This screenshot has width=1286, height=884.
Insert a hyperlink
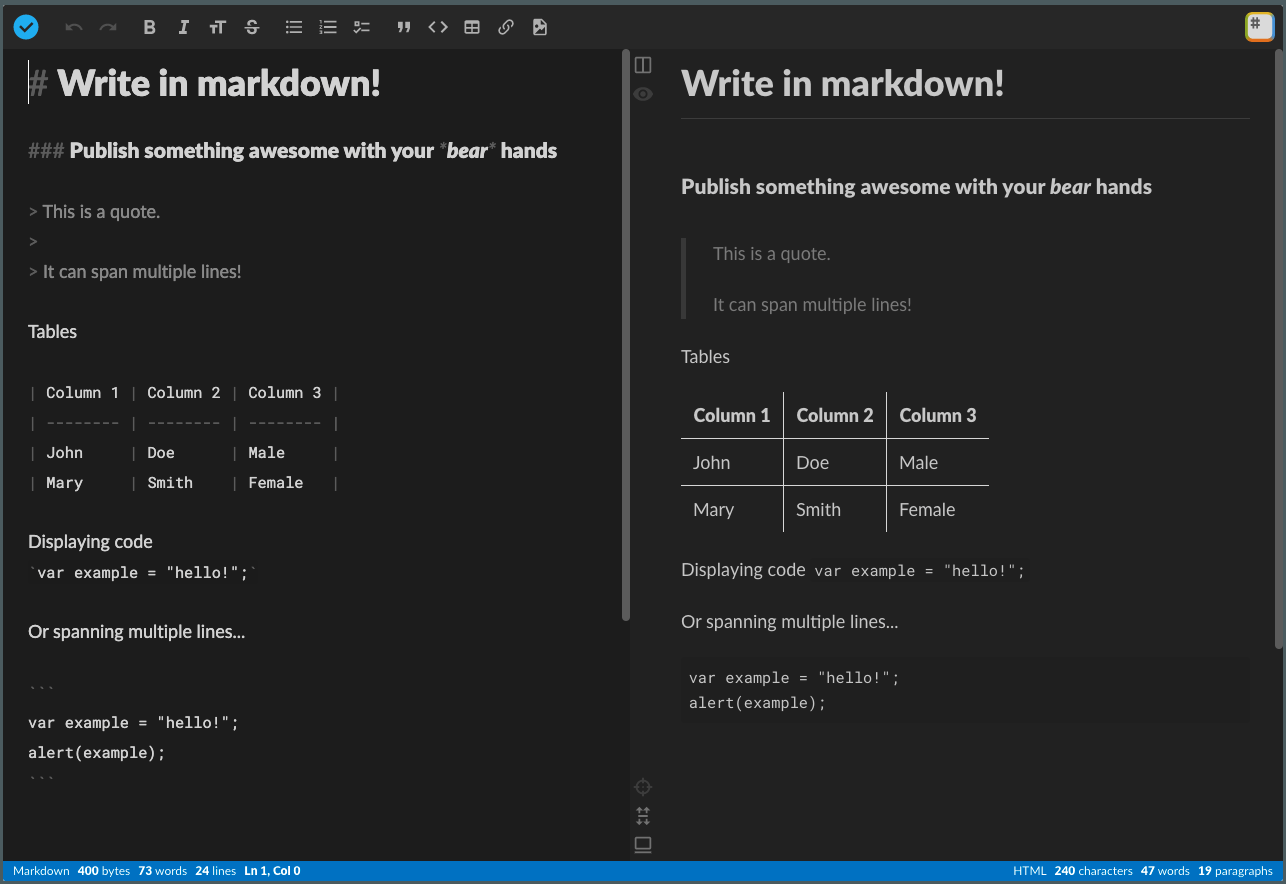pyautogui.click(x=506, y=27)
